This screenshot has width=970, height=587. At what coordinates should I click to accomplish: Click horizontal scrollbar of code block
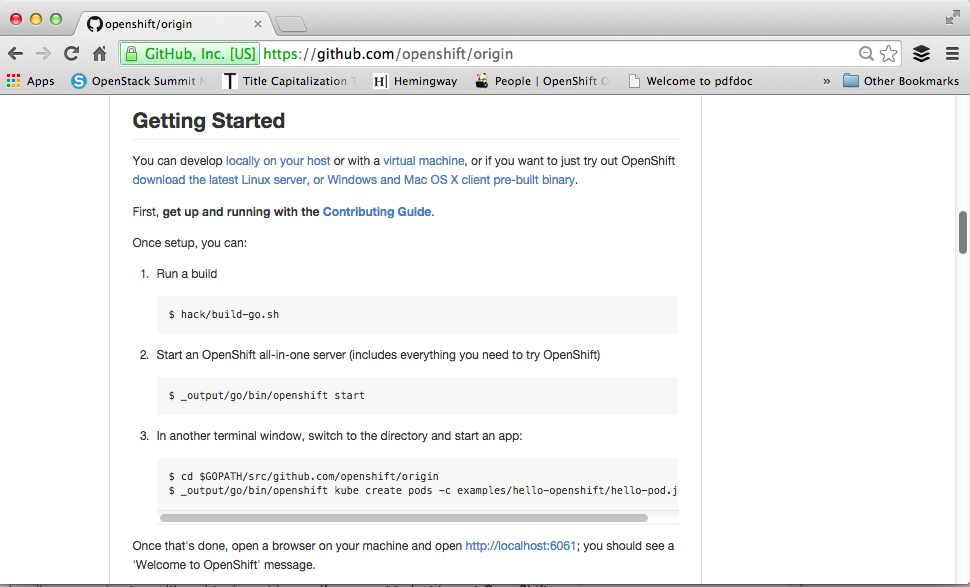(x=404, y=518)
